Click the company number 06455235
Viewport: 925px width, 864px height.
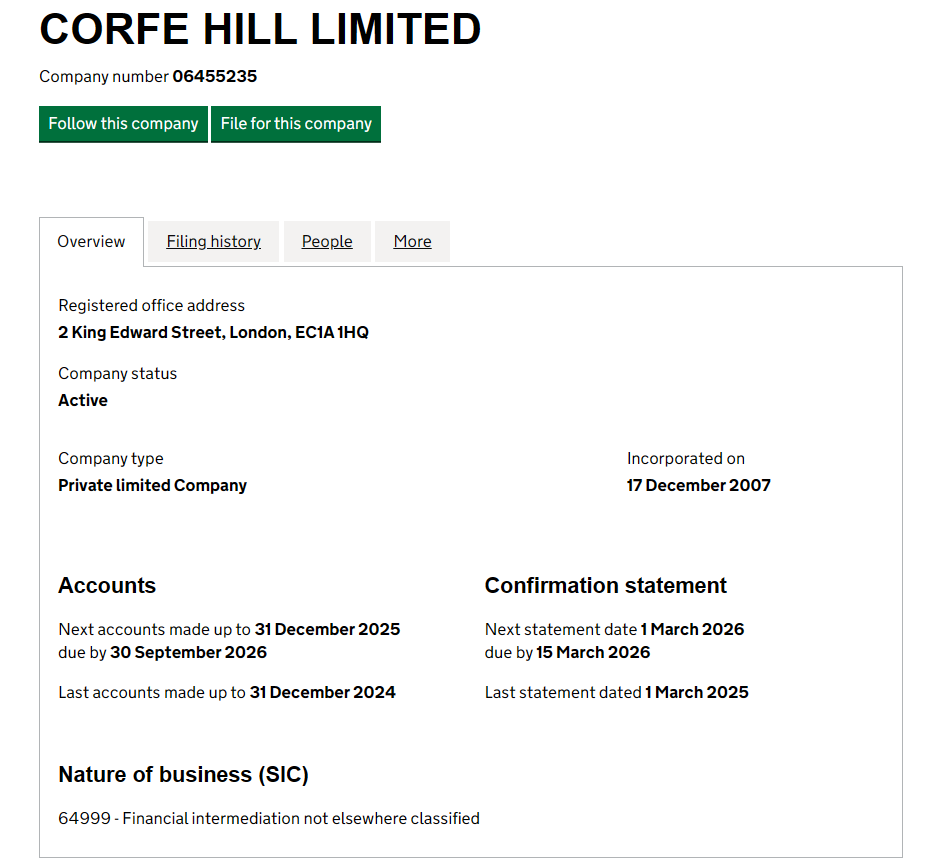click(x=214, y=76)
